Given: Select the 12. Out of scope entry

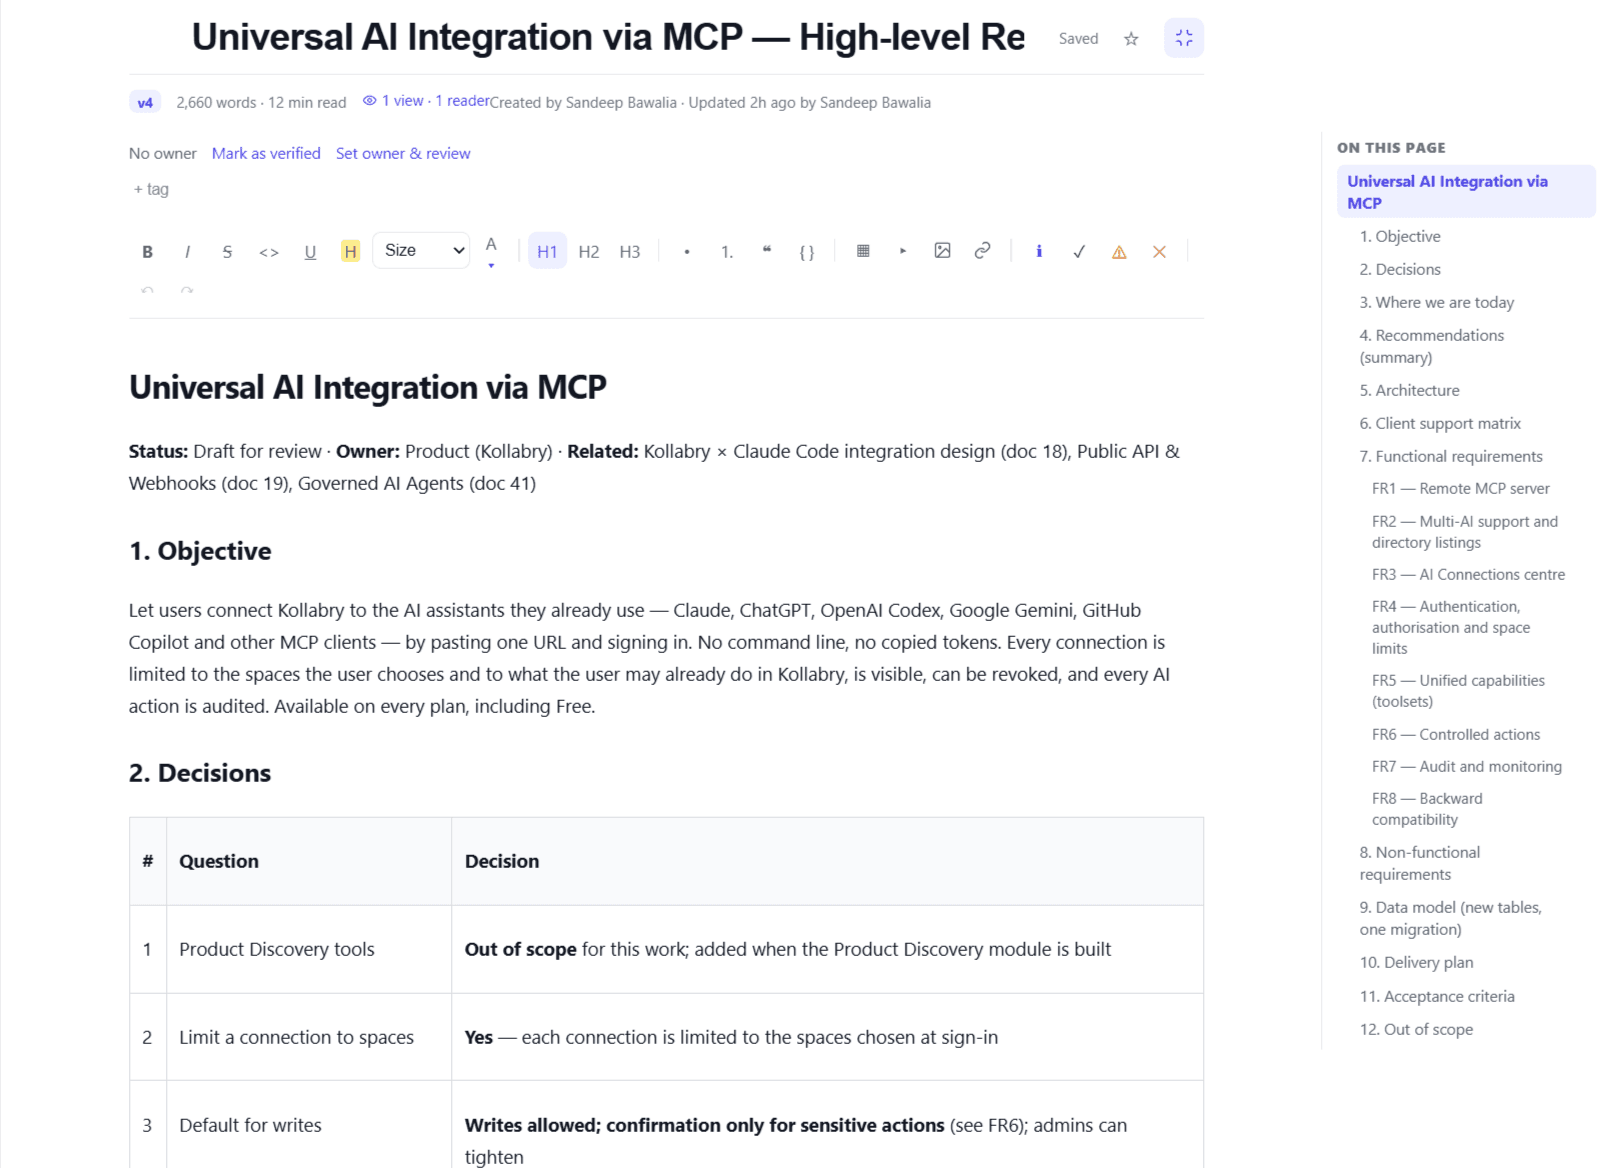Looking at the screenshot, I should click(1416, 1029).
